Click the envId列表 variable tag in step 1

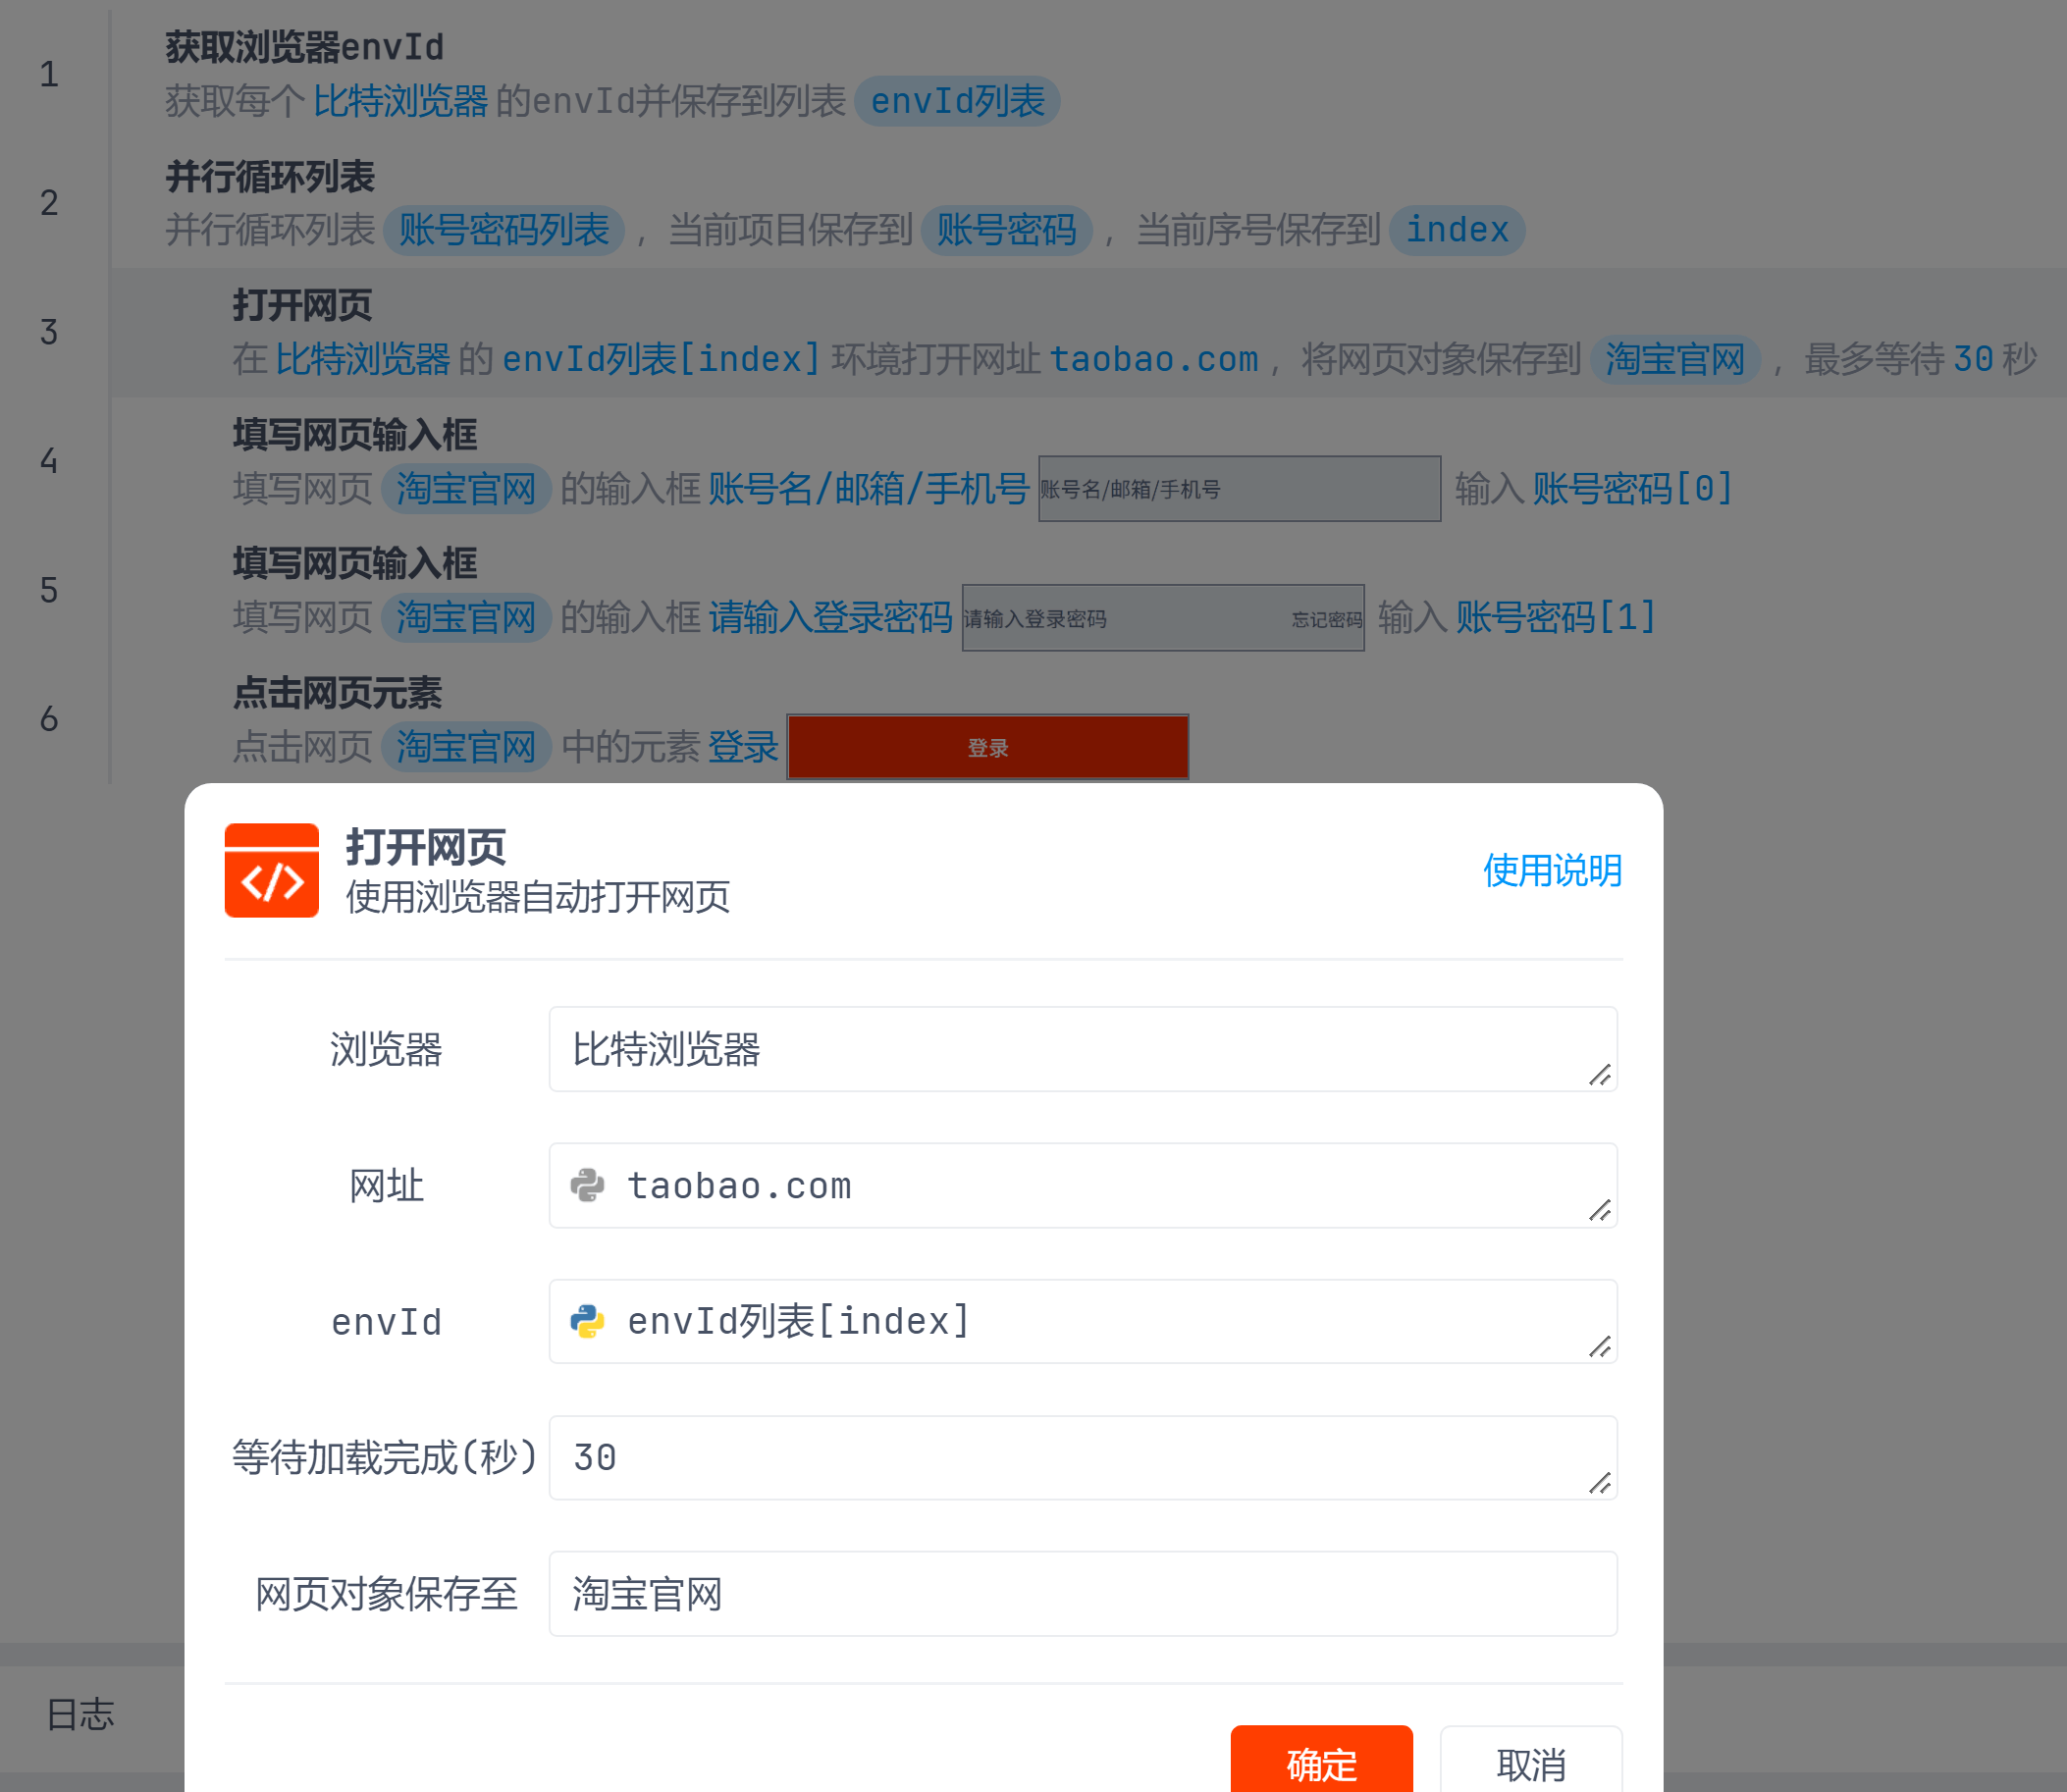click(957, 101)
